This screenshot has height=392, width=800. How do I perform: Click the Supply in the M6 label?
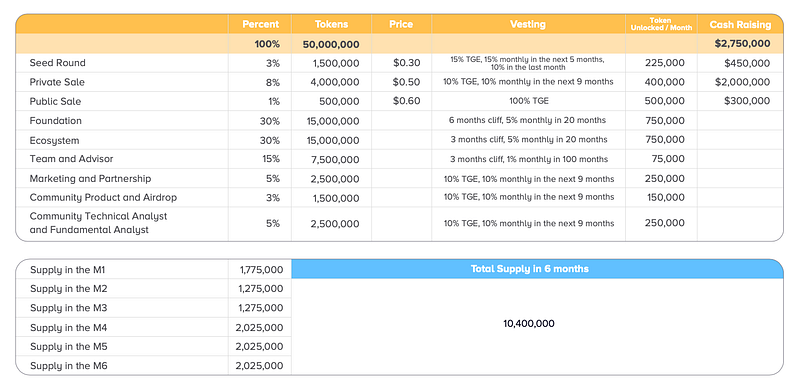(x=68, y=366)
